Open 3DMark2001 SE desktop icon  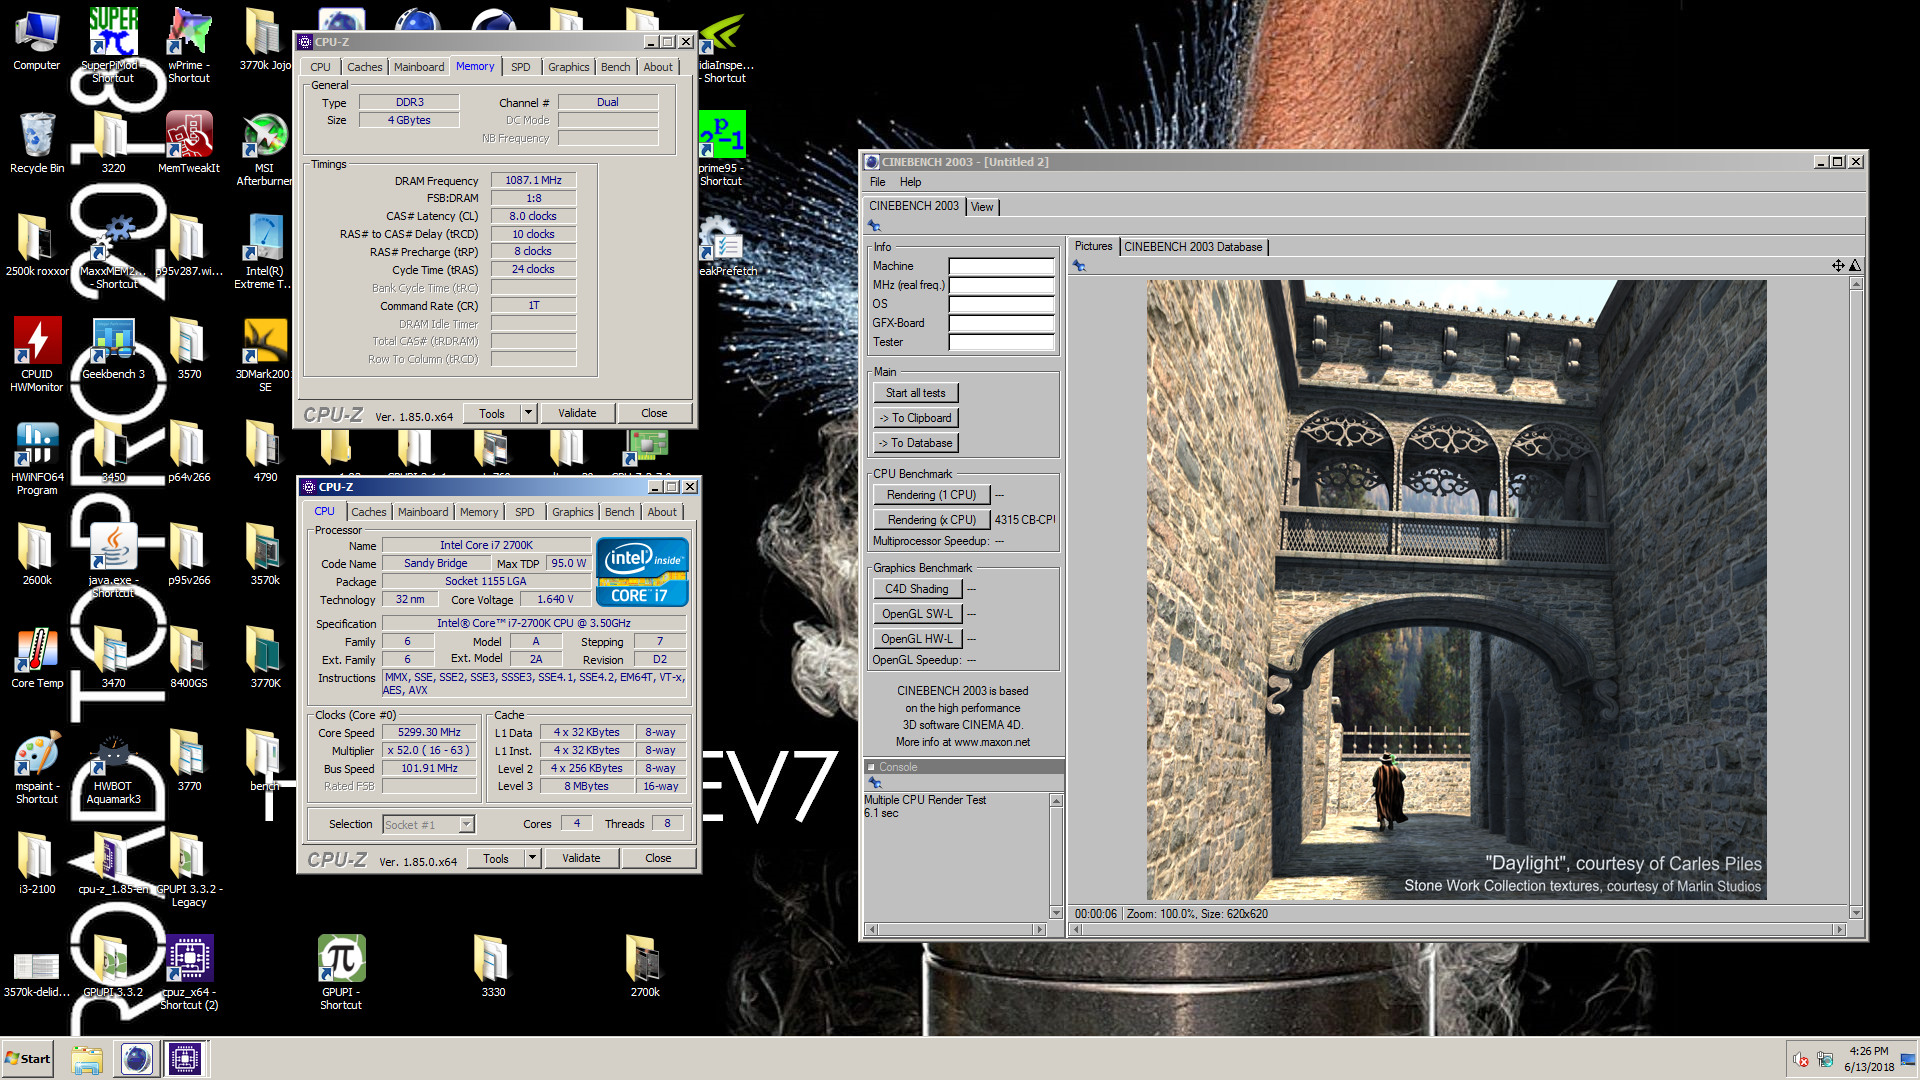(x=265, y=355)
